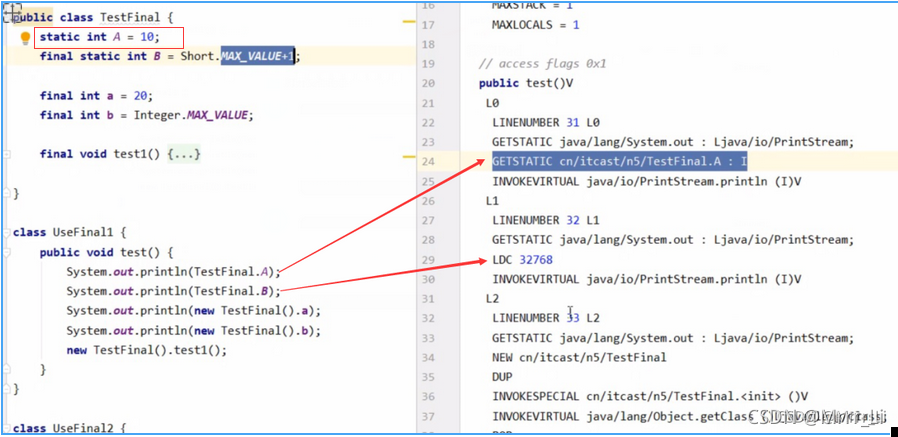Click the "System.out.println(TestFinal.B);" statement
This screenshot has width=898, height=437.
[174, 291]
